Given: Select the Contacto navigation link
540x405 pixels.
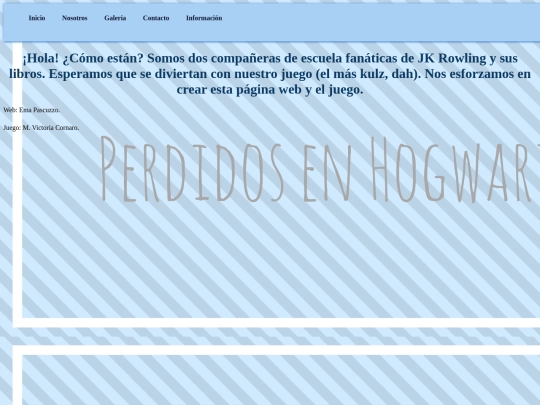Looking at the screenshot, I should (x=156, y=18).
